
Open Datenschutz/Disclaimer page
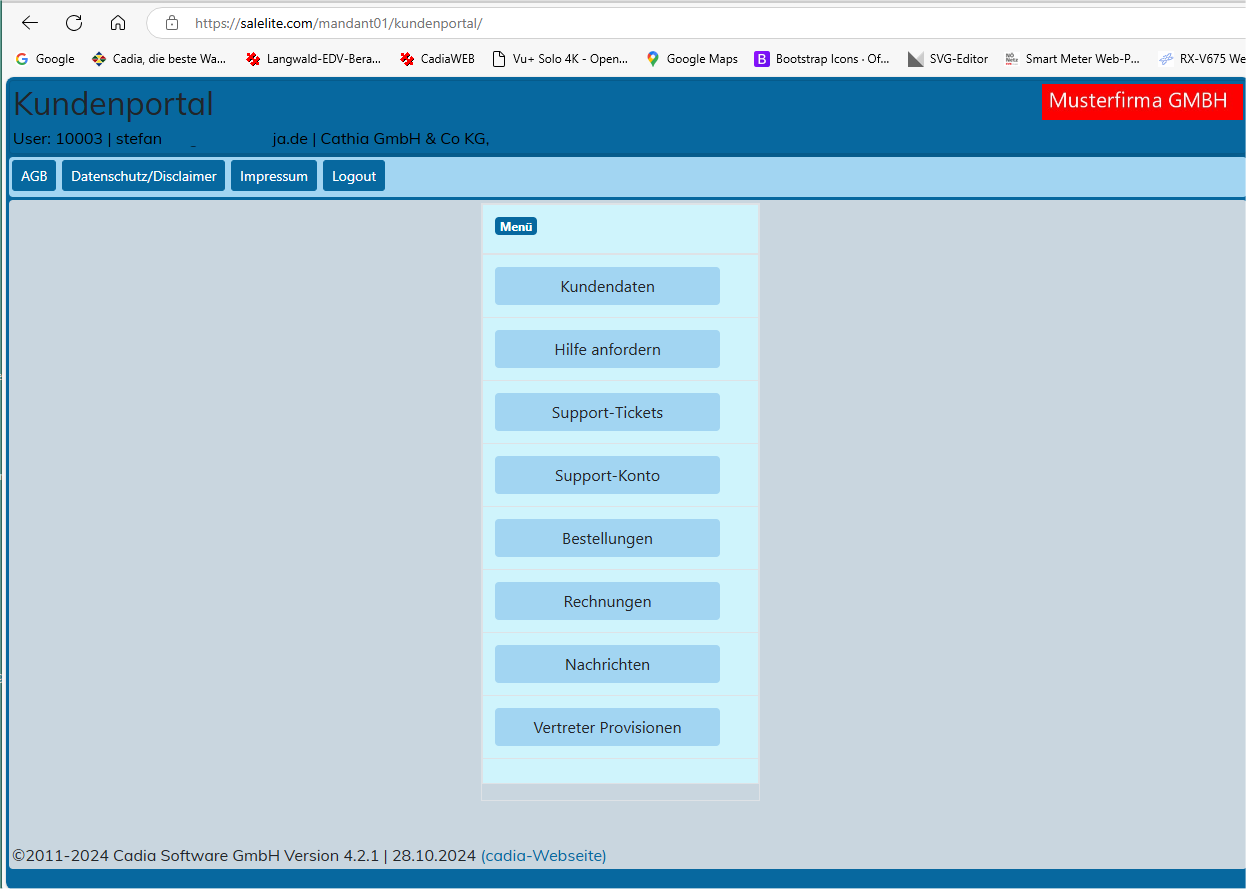click(x=143, y=176)
